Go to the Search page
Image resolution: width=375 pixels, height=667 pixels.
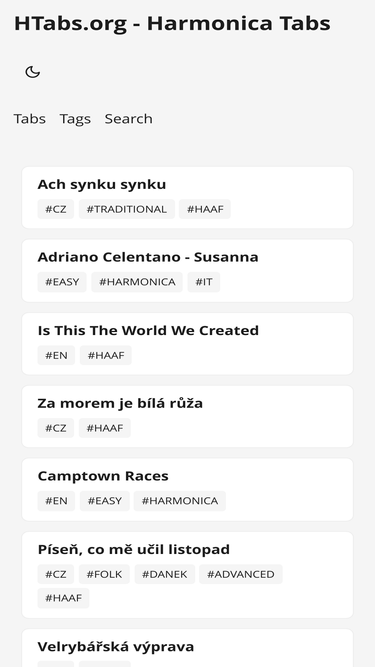[x=128, y=119]
